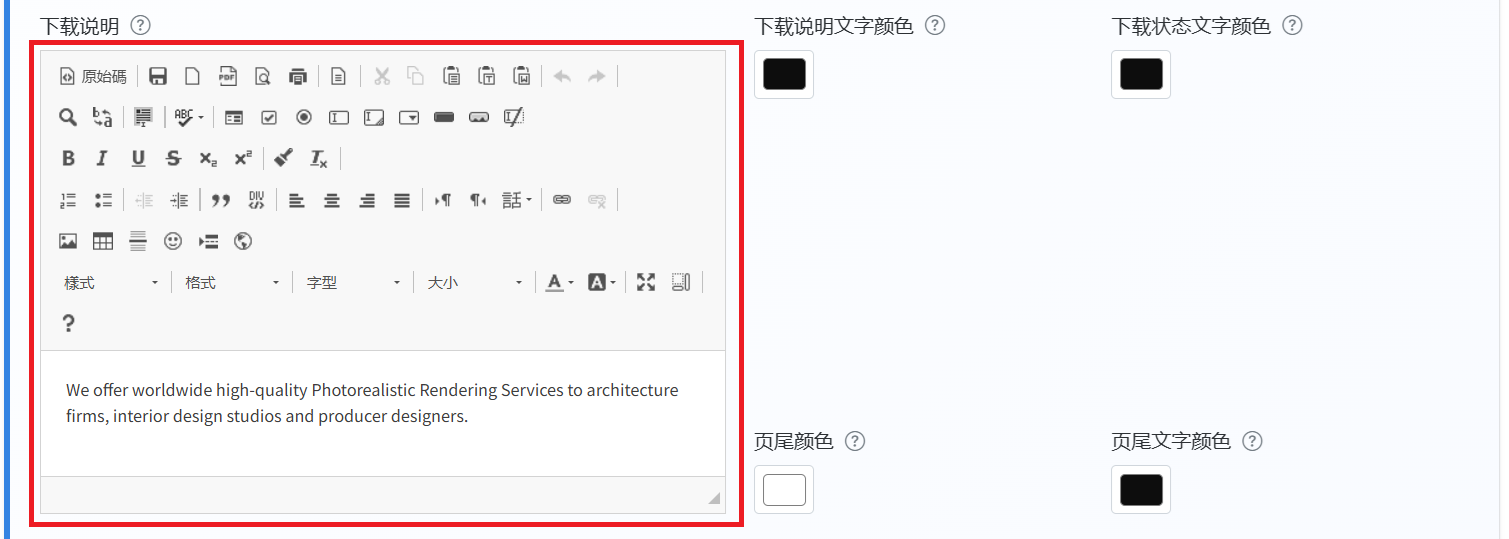The width and height of the screenshot is (1509, 539).
Task: Insert a horizontal line
Action: pyautogui.click(x=138, y=241)
